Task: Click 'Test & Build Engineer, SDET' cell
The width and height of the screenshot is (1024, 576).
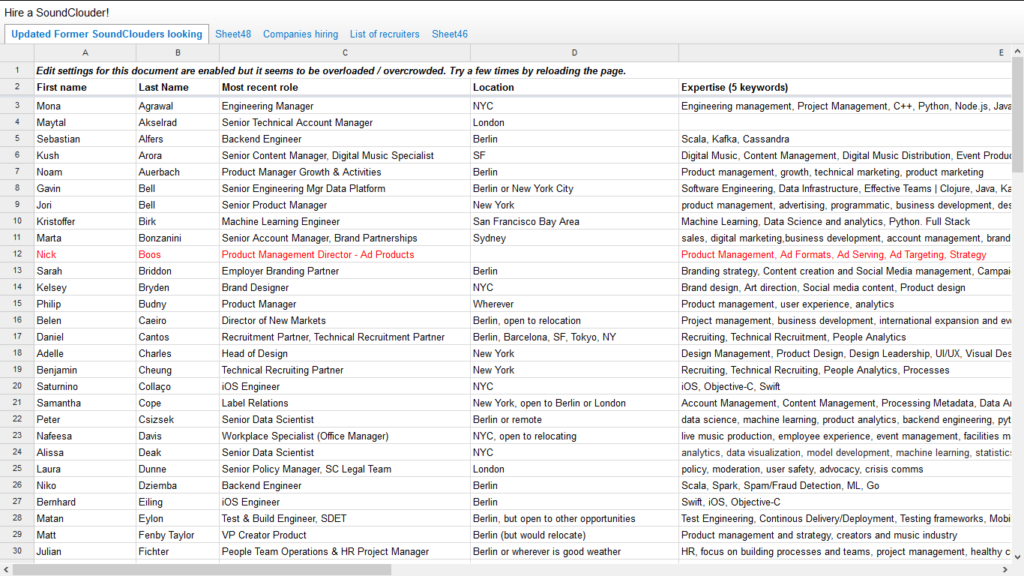Action: pos(345,519)
